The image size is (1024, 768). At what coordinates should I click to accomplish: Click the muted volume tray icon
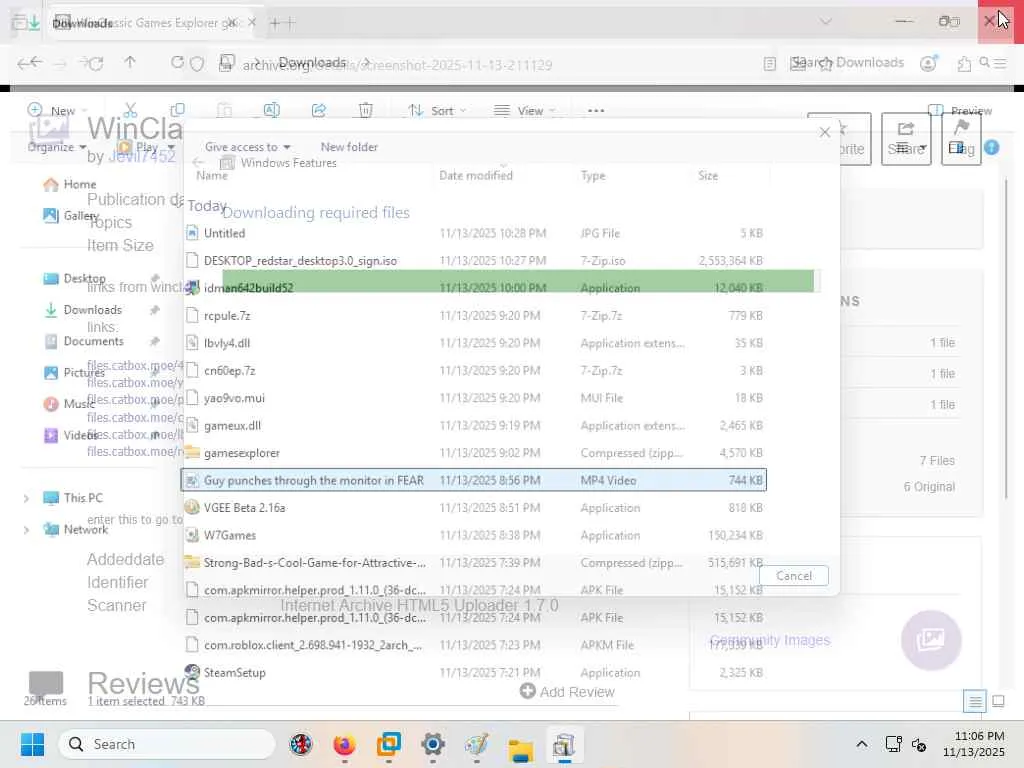920,744
